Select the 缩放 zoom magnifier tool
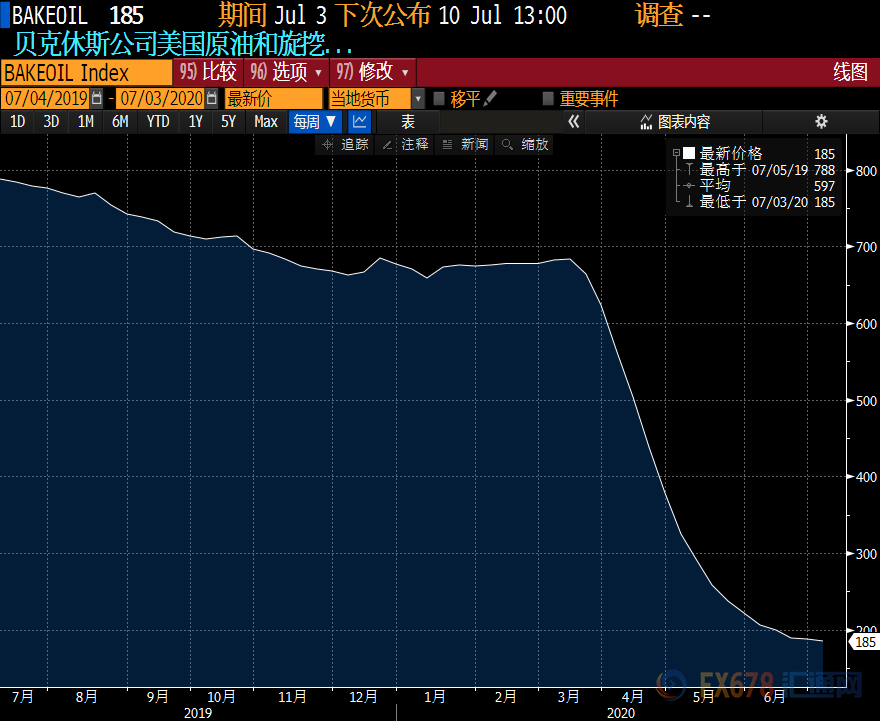880x721 pixels. 525,144
